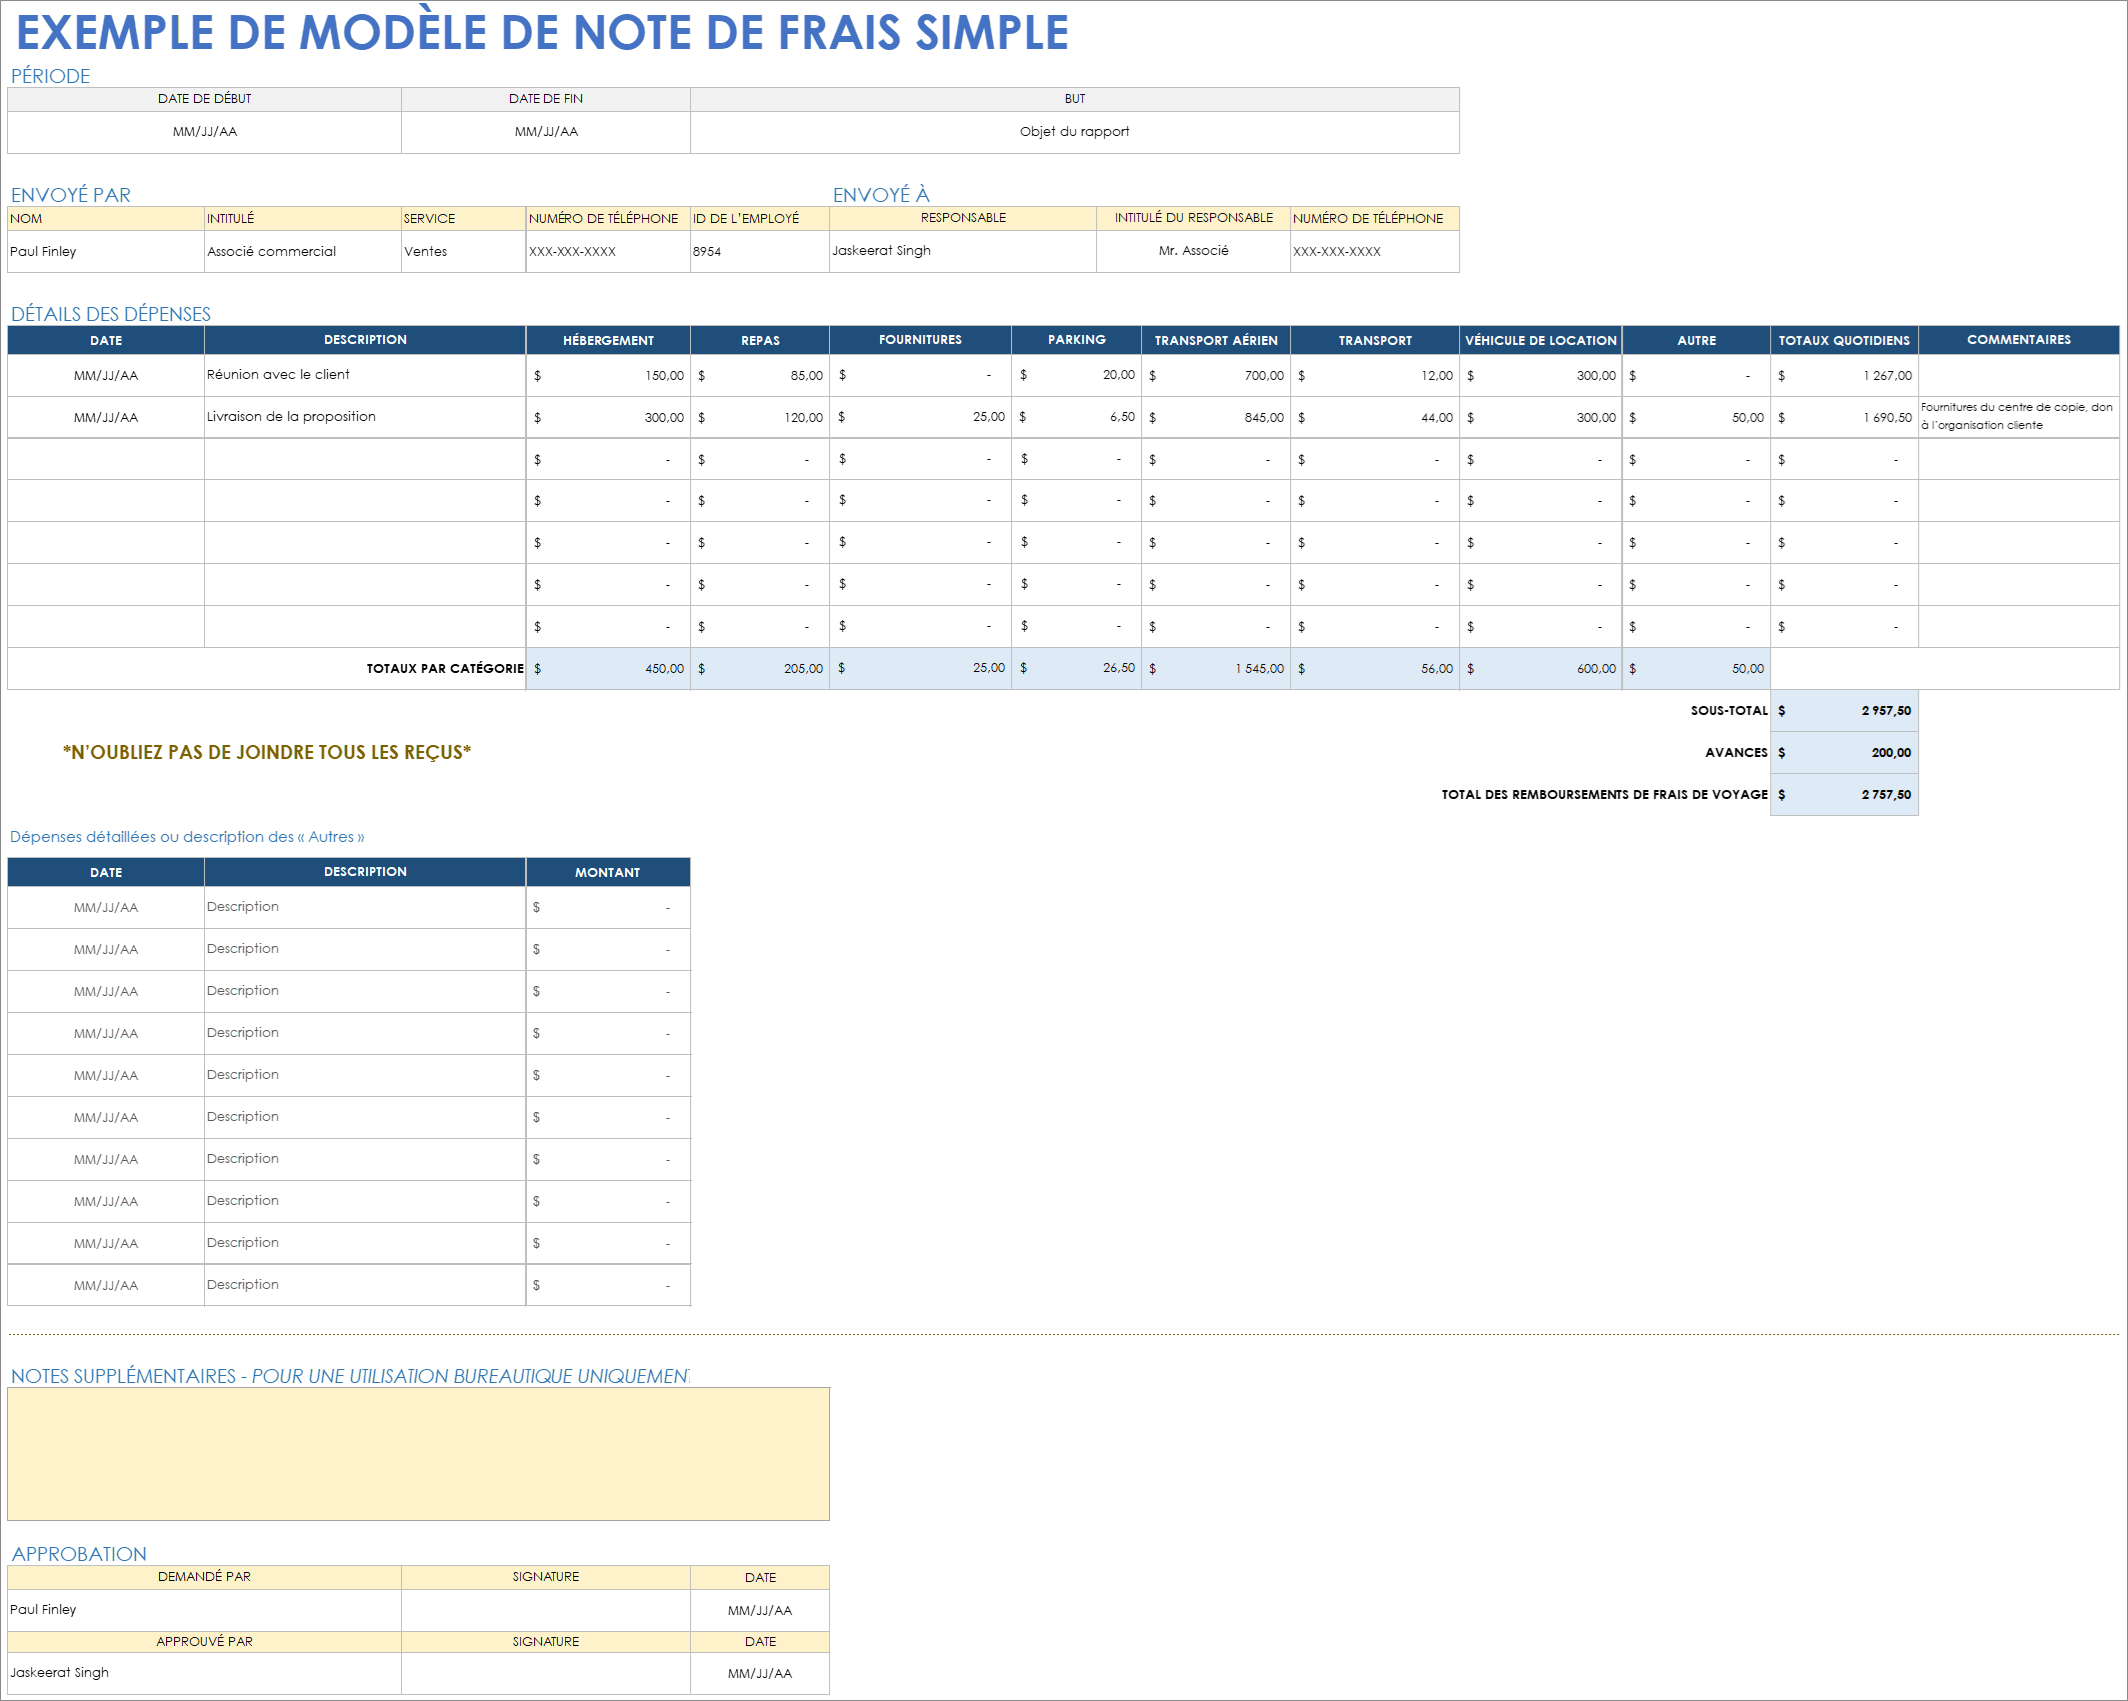Select the TRANSPORT AÉRIEN column header

coord(1216,340)
